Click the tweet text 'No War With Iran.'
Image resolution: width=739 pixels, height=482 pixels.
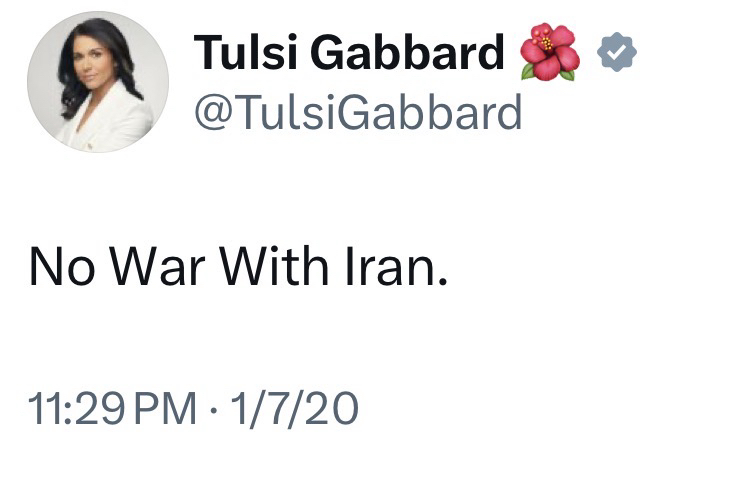236,269
